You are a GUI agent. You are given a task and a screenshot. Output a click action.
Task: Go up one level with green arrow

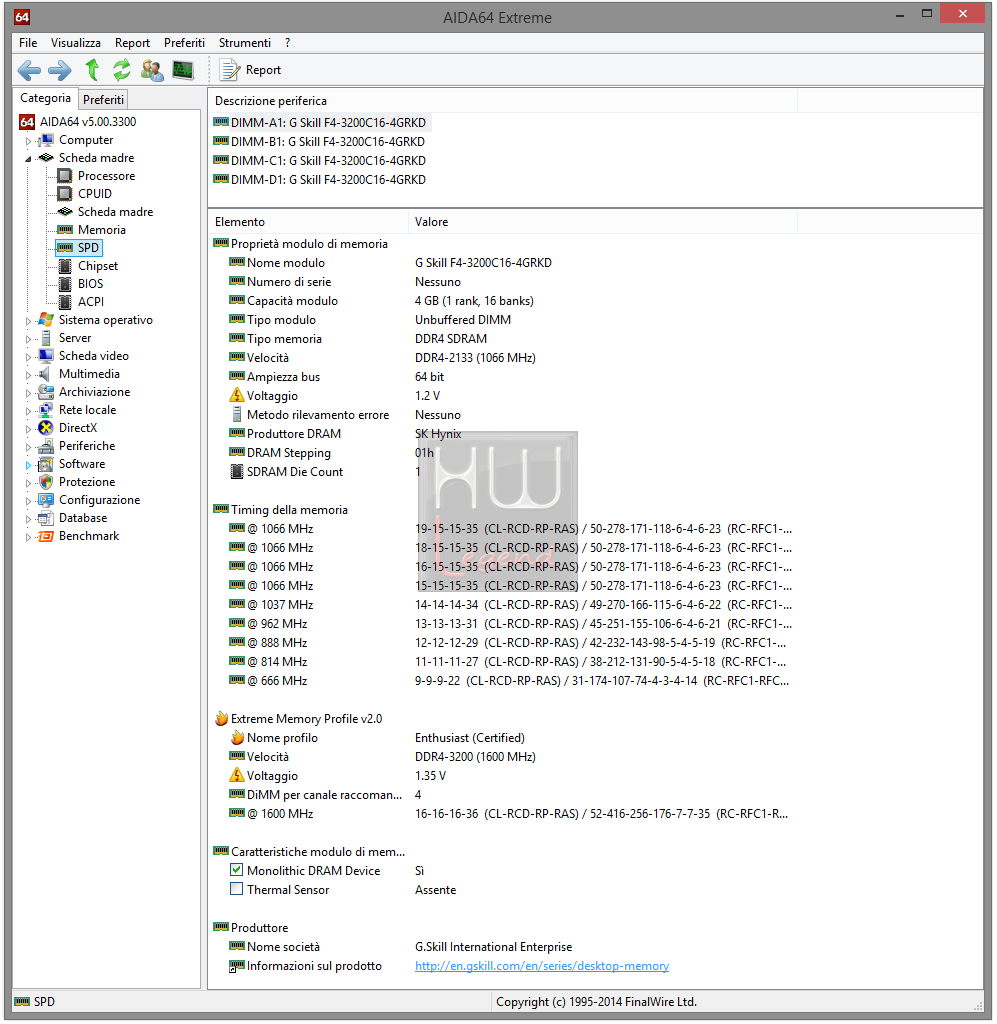coord(92,69)
